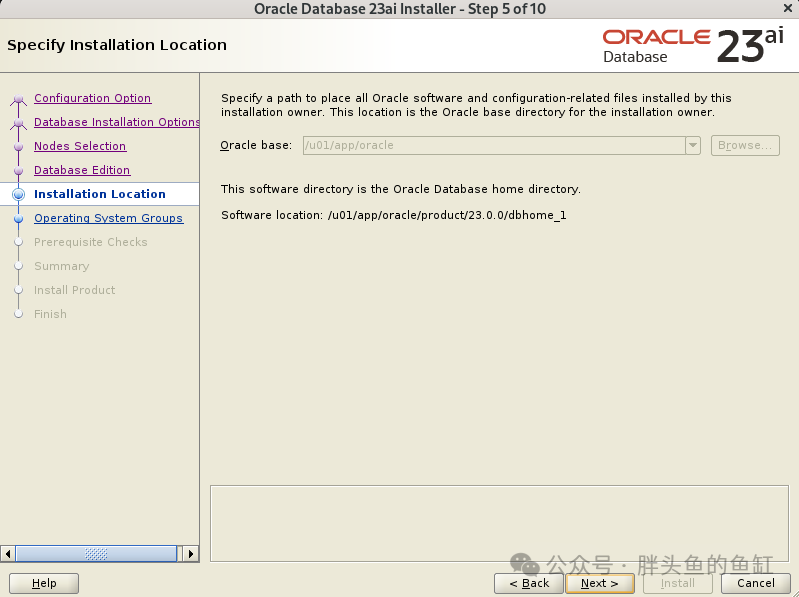Open the Help button
The height and width of the screenshot is (597, 799).
(44, 583)
